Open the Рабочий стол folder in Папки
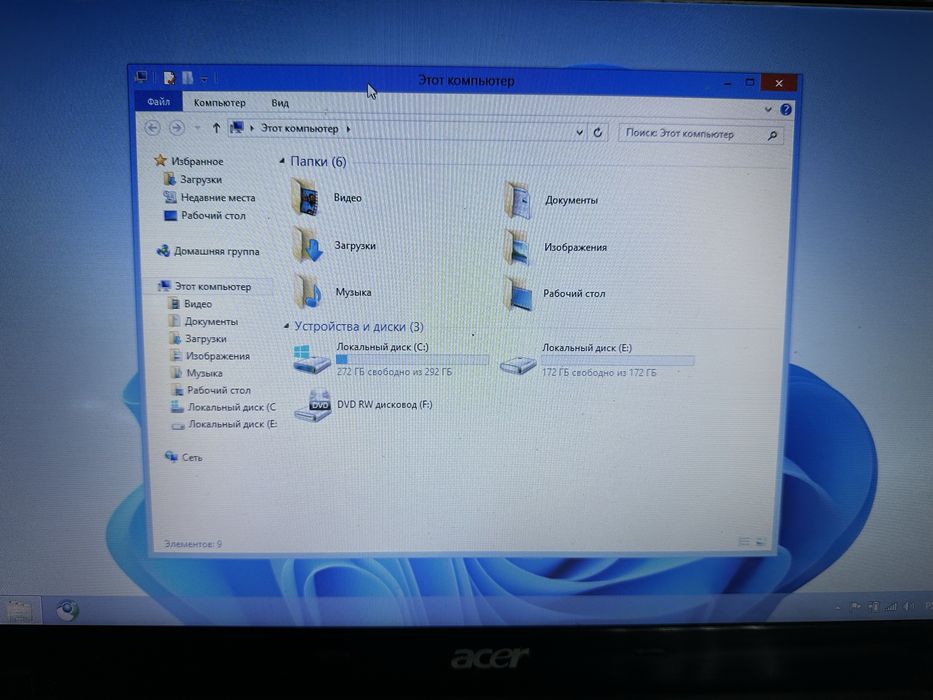Viewport: 933px width, 700px height. click(555, 293)
